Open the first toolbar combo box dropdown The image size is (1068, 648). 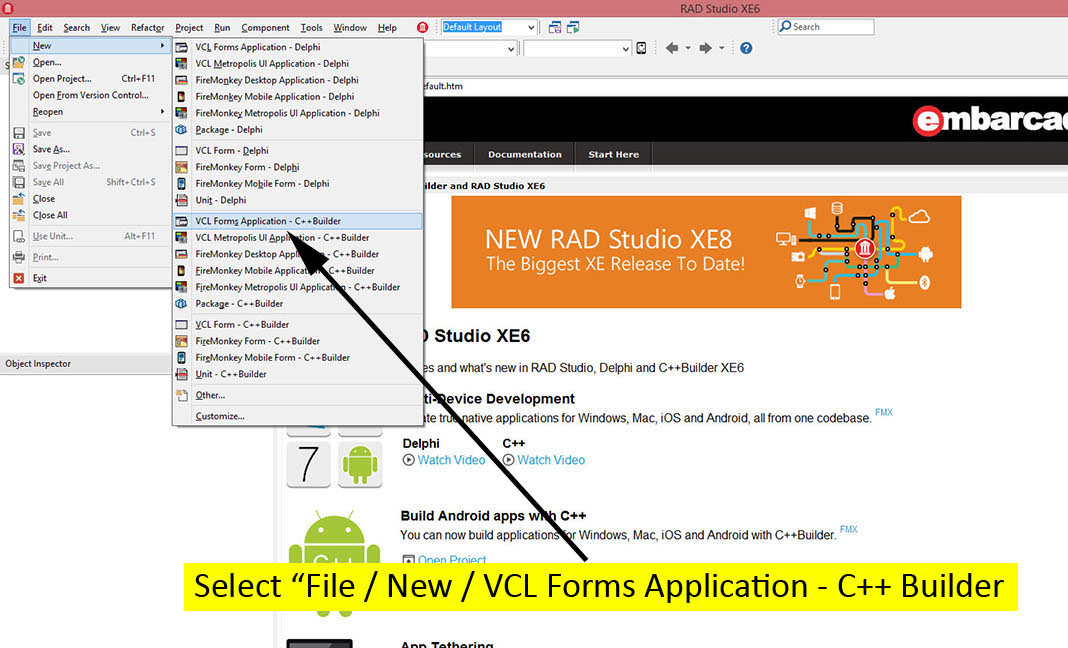pos(511,49)
